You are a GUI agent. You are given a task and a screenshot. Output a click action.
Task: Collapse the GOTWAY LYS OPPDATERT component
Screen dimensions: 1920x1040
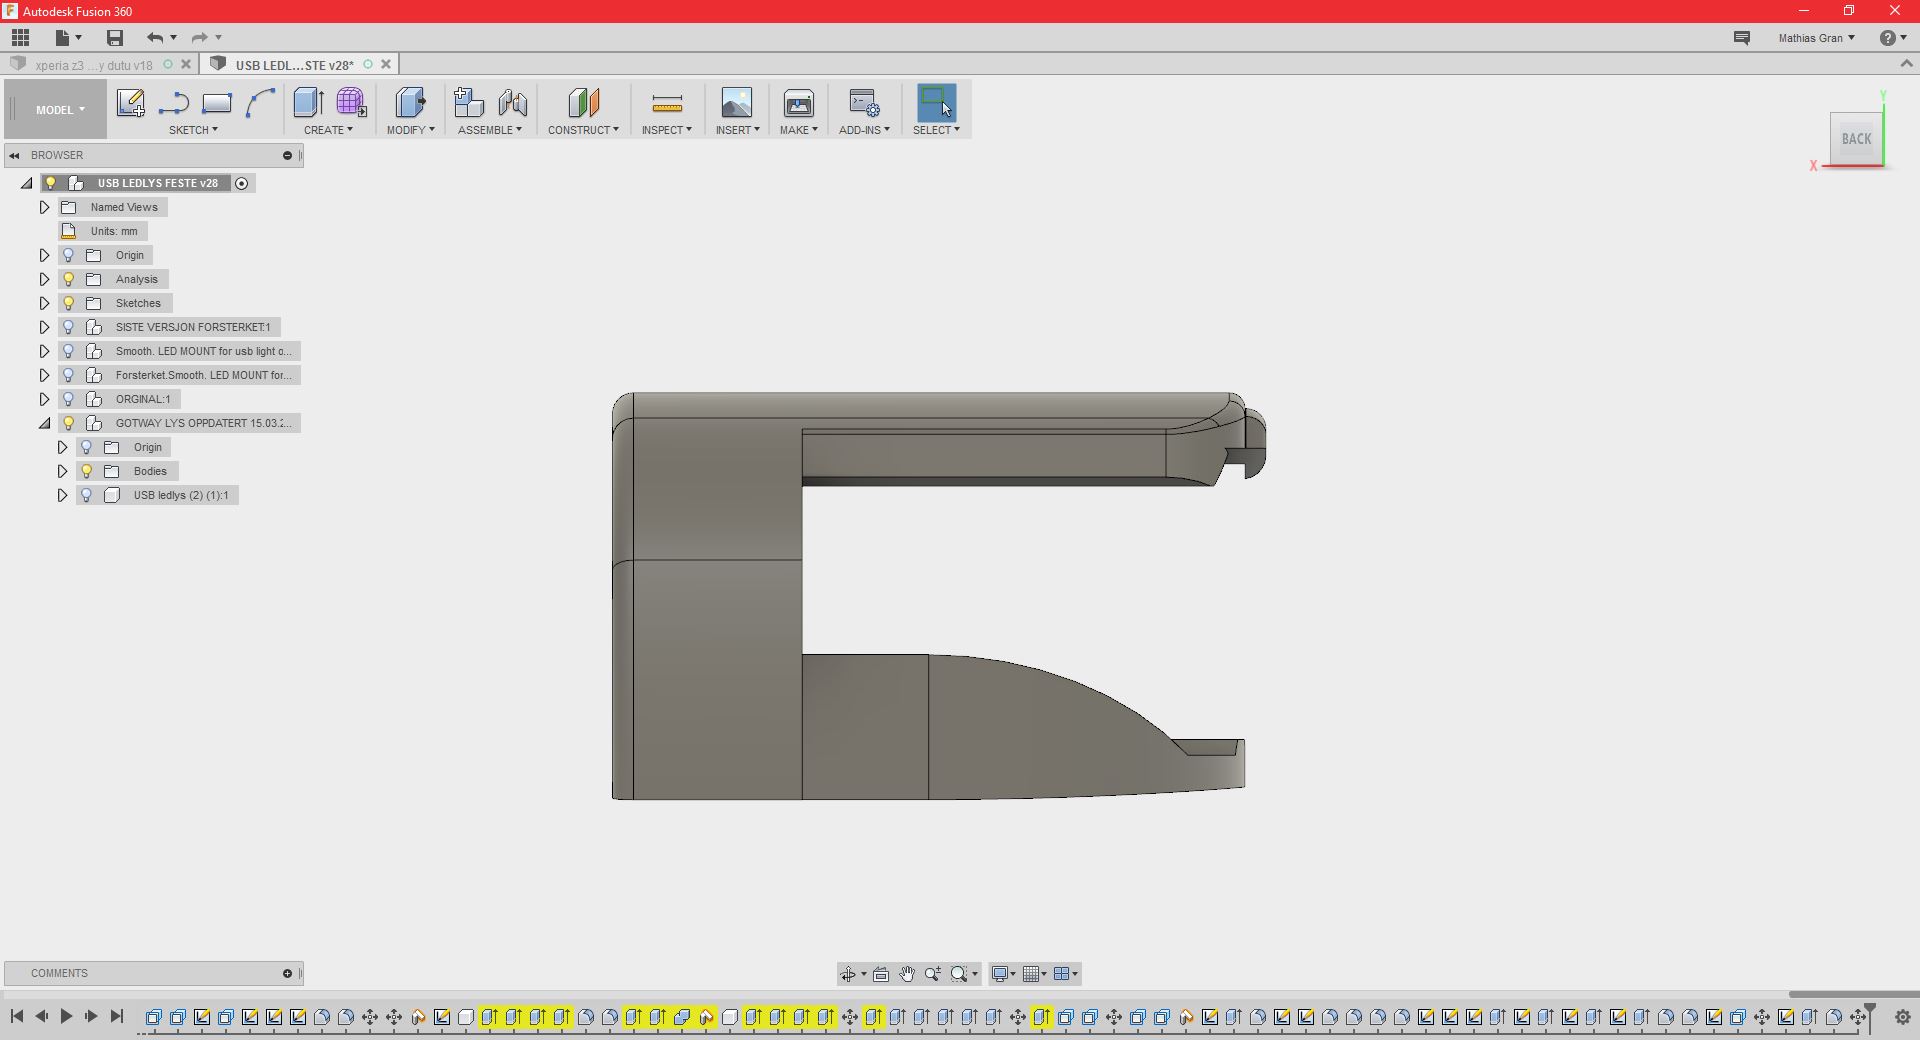(44, 423)
